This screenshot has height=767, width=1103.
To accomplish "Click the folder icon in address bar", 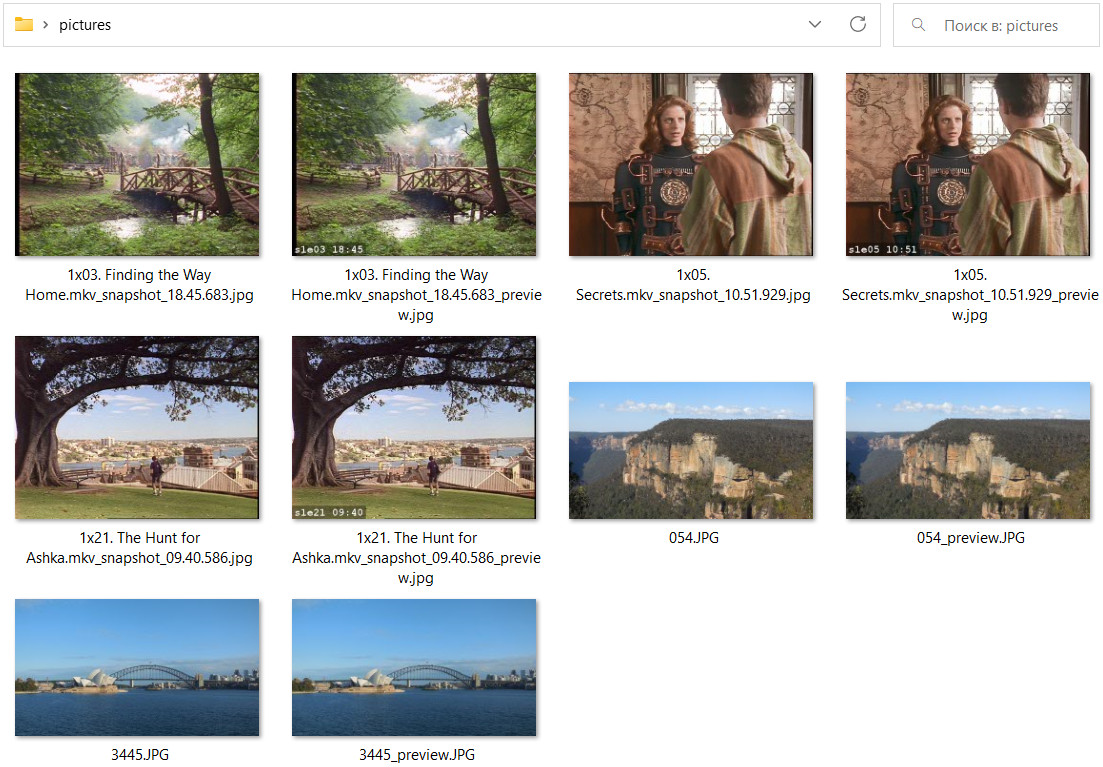I will coord(24,25).
